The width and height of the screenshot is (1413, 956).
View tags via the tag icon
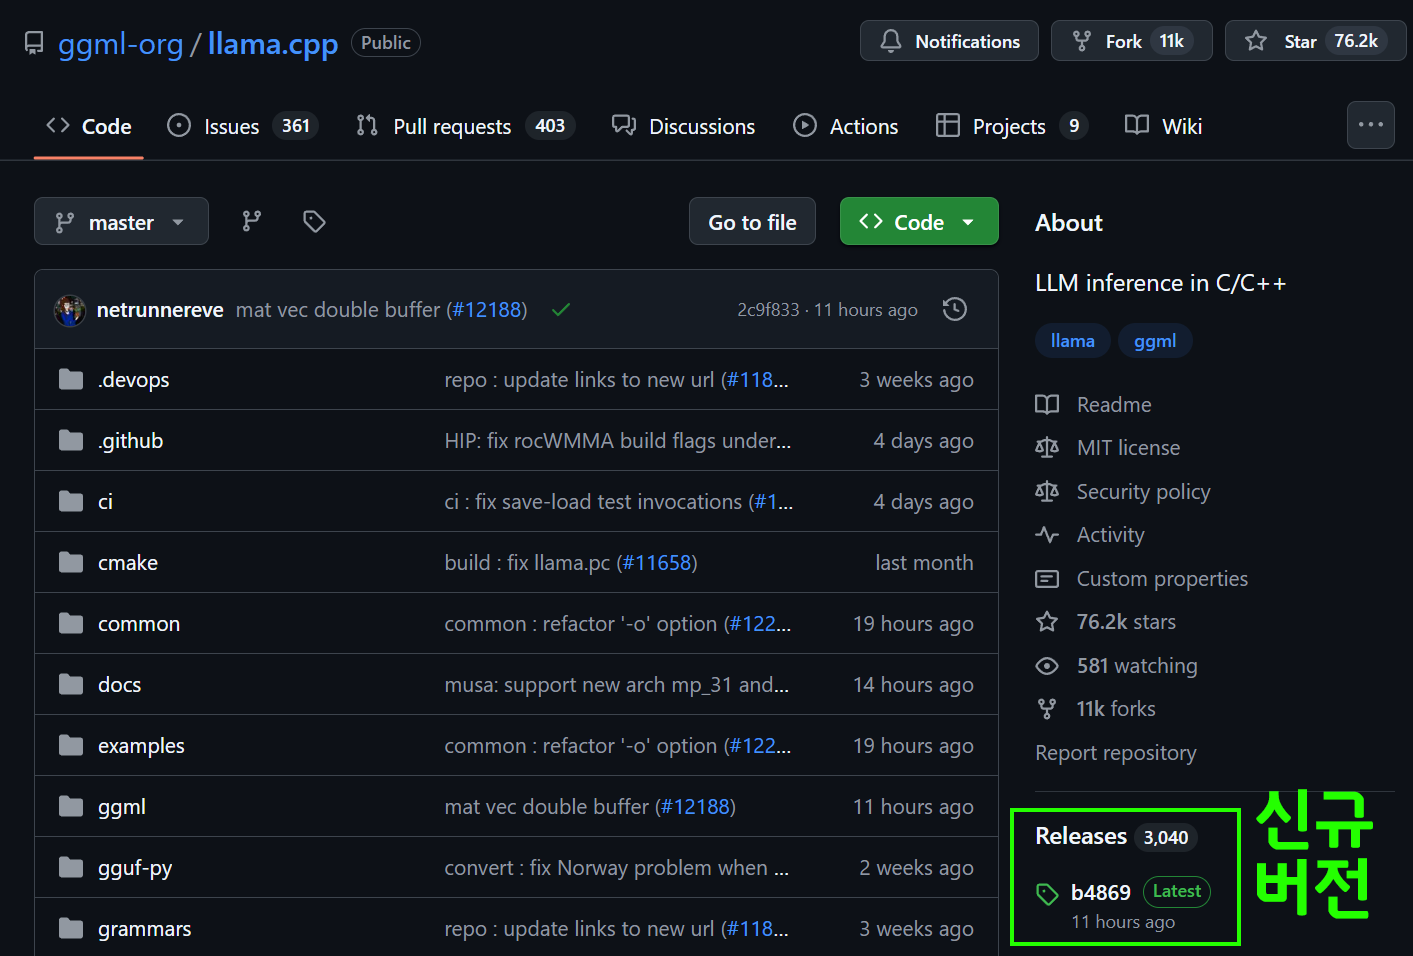(x=314, y=221)
